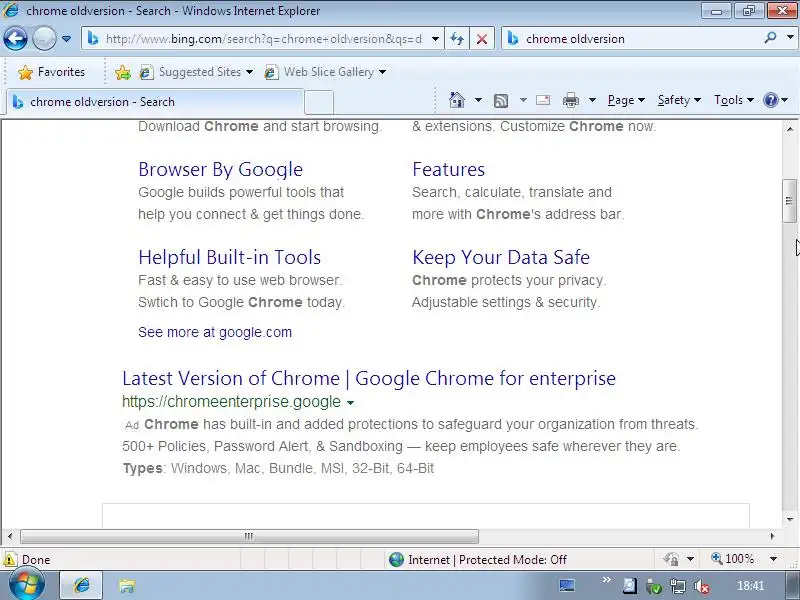Click the globe Internet zone icon
The image size is (800, 600).
tap(396, 560)
